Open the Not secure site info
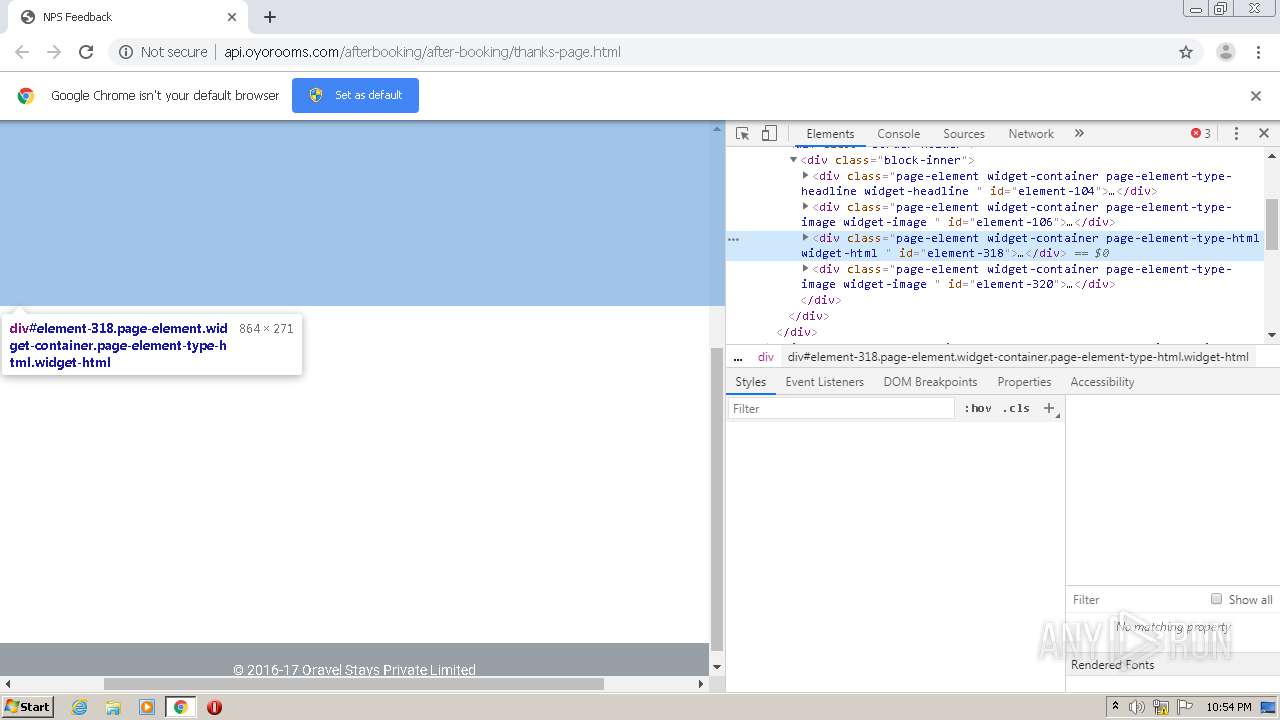The width and height of the screenshot is (1280, 720). 163,52
